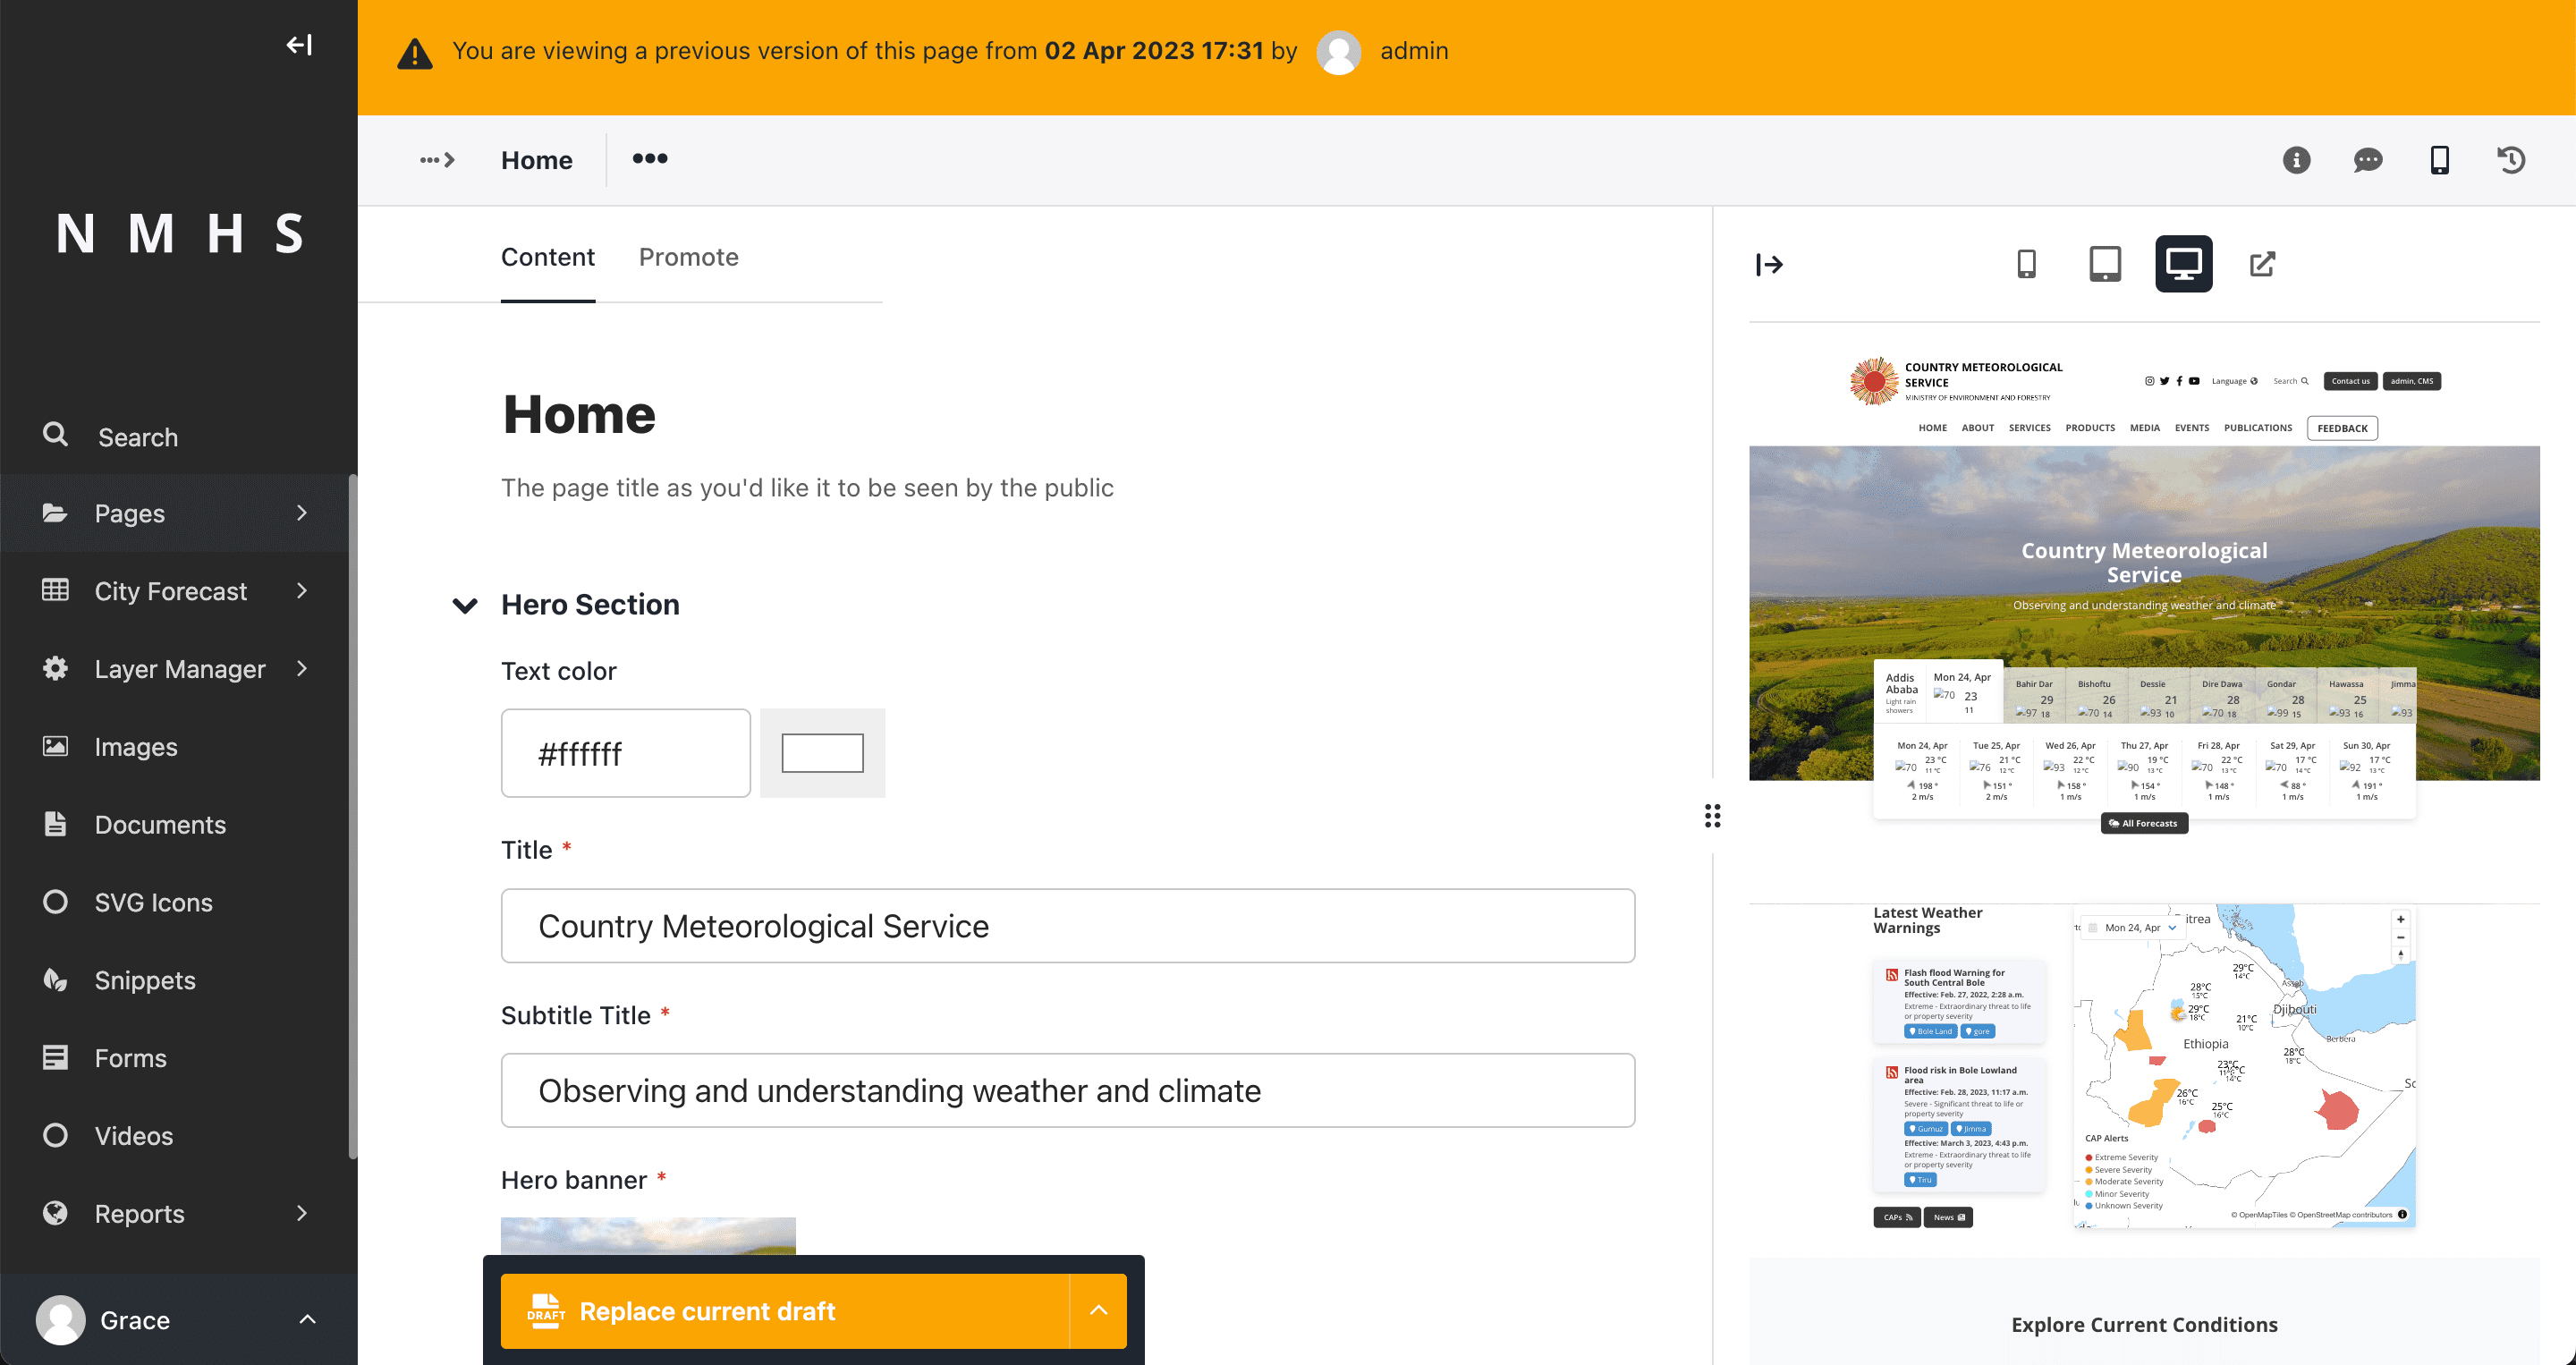Collapse the sidebar with the arrow icon
The height and width of the screenshot is (1365, 2576).
pos(299,45)
